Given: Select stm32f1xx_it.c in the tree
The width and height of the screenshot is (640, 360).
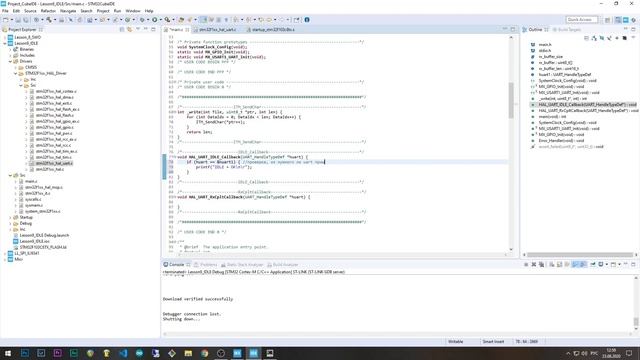Looking at the screenshot, I should (38, 193).
